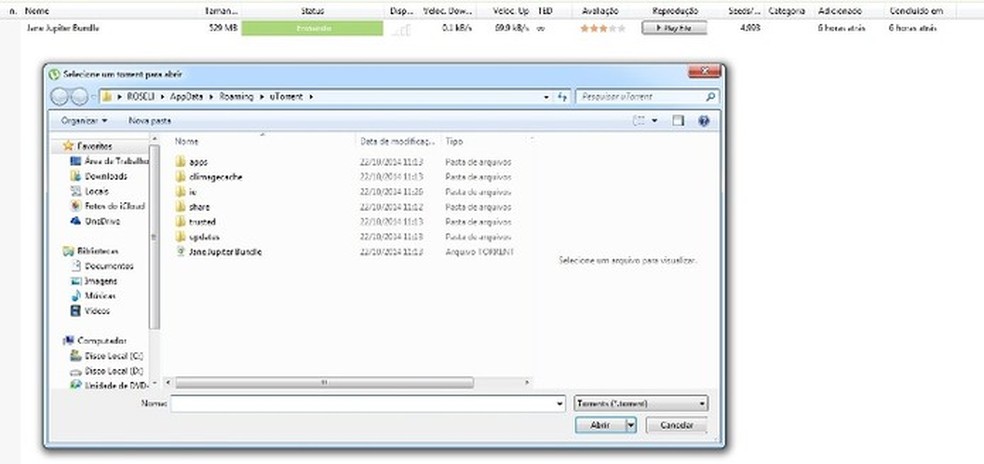Click the Forward navigation arrow in dialog
The width and height of the screenshot is (984, 464).
pos(79,97)
